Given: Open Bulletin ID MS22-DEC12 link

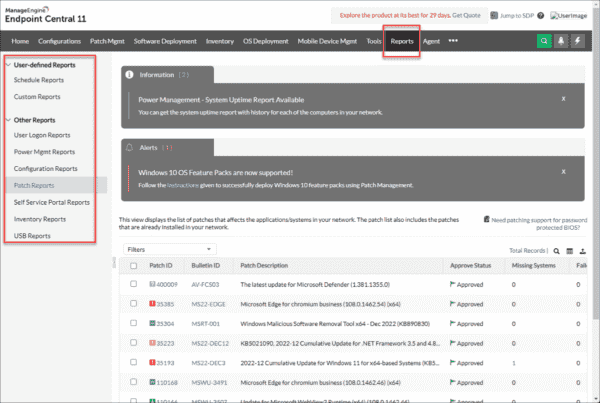Looking at the screenshot, I should coord(210,343).
